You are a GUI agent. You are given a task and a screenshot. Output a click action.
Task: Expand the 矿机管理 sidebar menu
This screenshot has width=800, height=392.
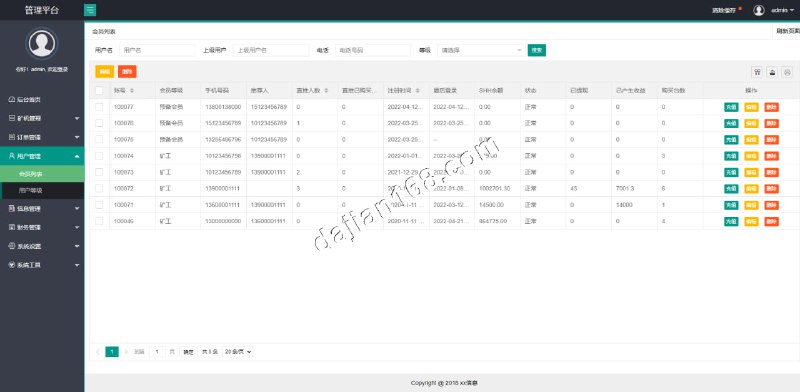click(x=42, y=118)
